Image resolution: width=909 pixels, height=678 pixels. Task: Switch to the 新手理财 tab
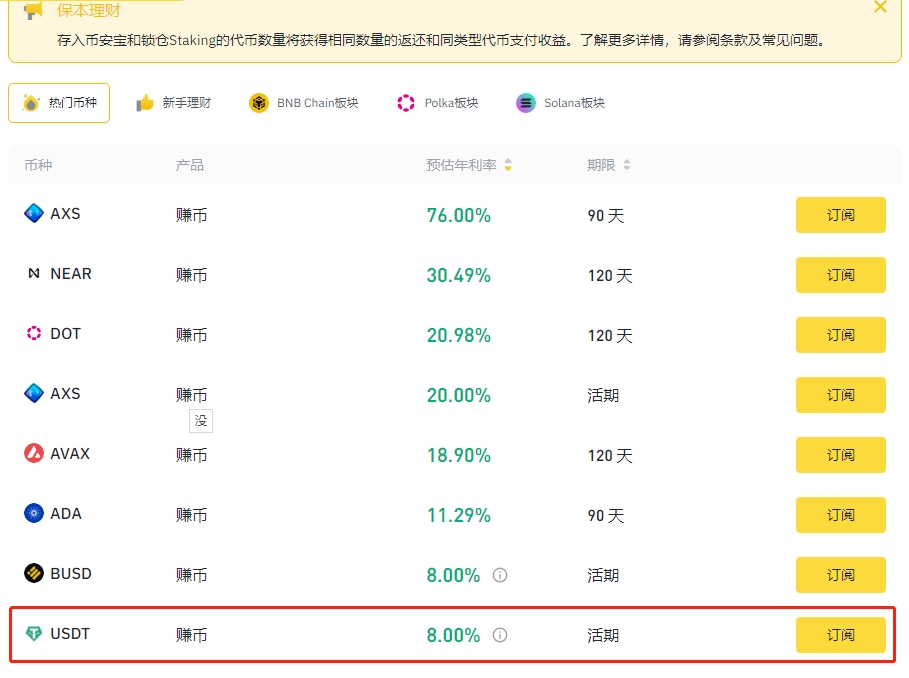tap(175, 103)
